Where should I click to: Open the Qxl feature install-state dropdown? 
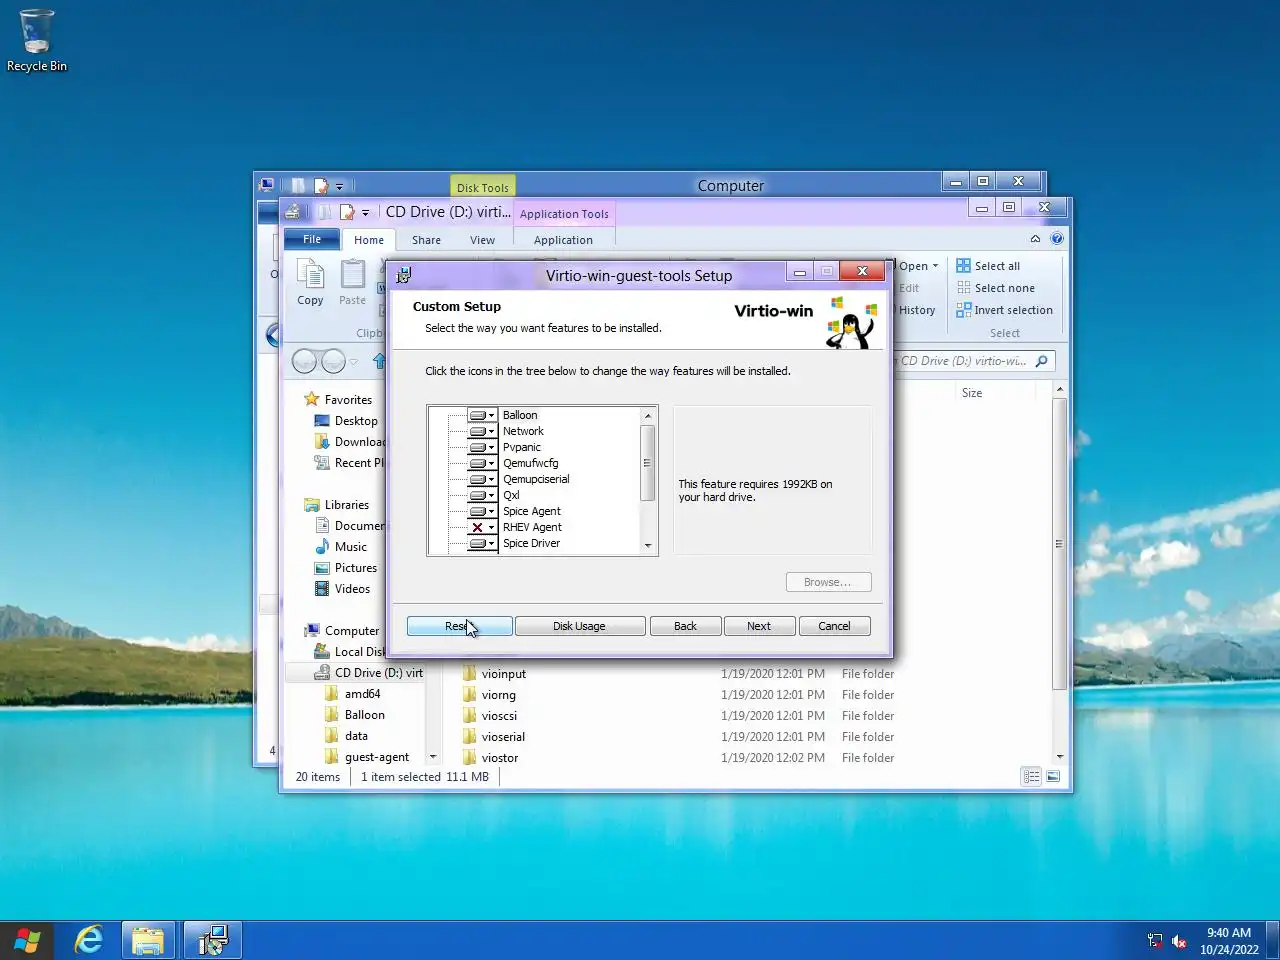pyautogui.click(x=482, y=495)
